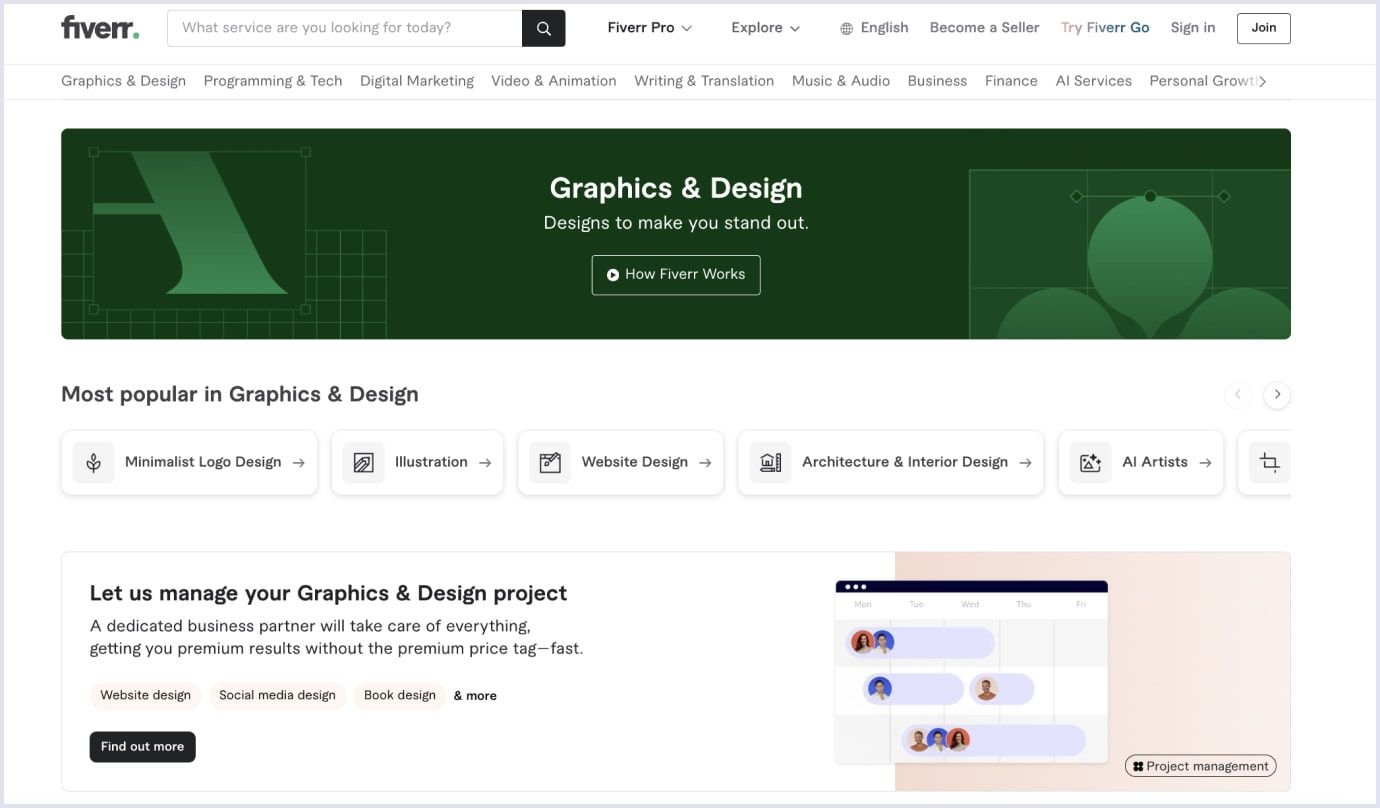Click Become a Seller link
The width and height of the screenshot is (1380, 808).
[984, 28]
